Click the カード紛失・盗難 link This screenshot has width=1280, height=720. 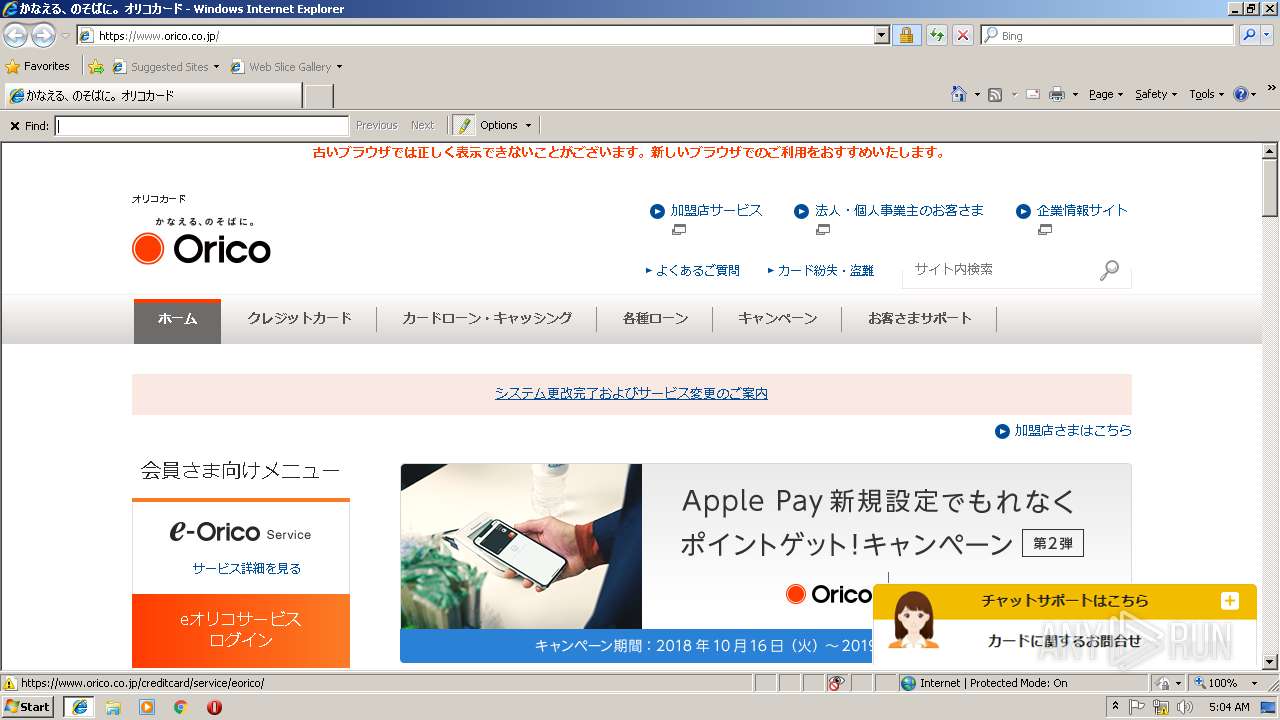[x=825, y=270]
